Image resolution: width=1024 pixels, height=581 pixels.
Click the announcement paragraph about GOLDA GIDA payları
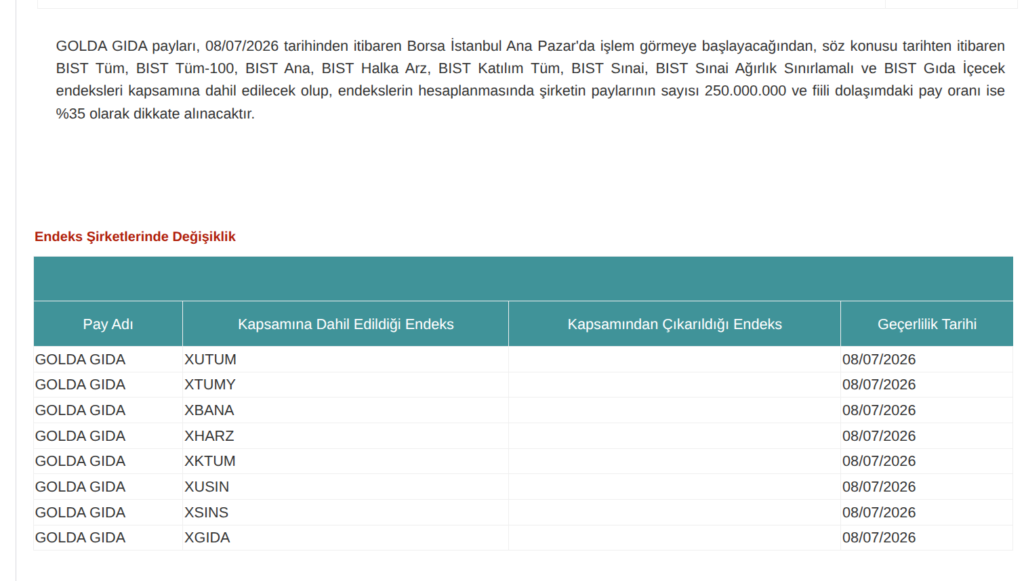click(530, 80)
